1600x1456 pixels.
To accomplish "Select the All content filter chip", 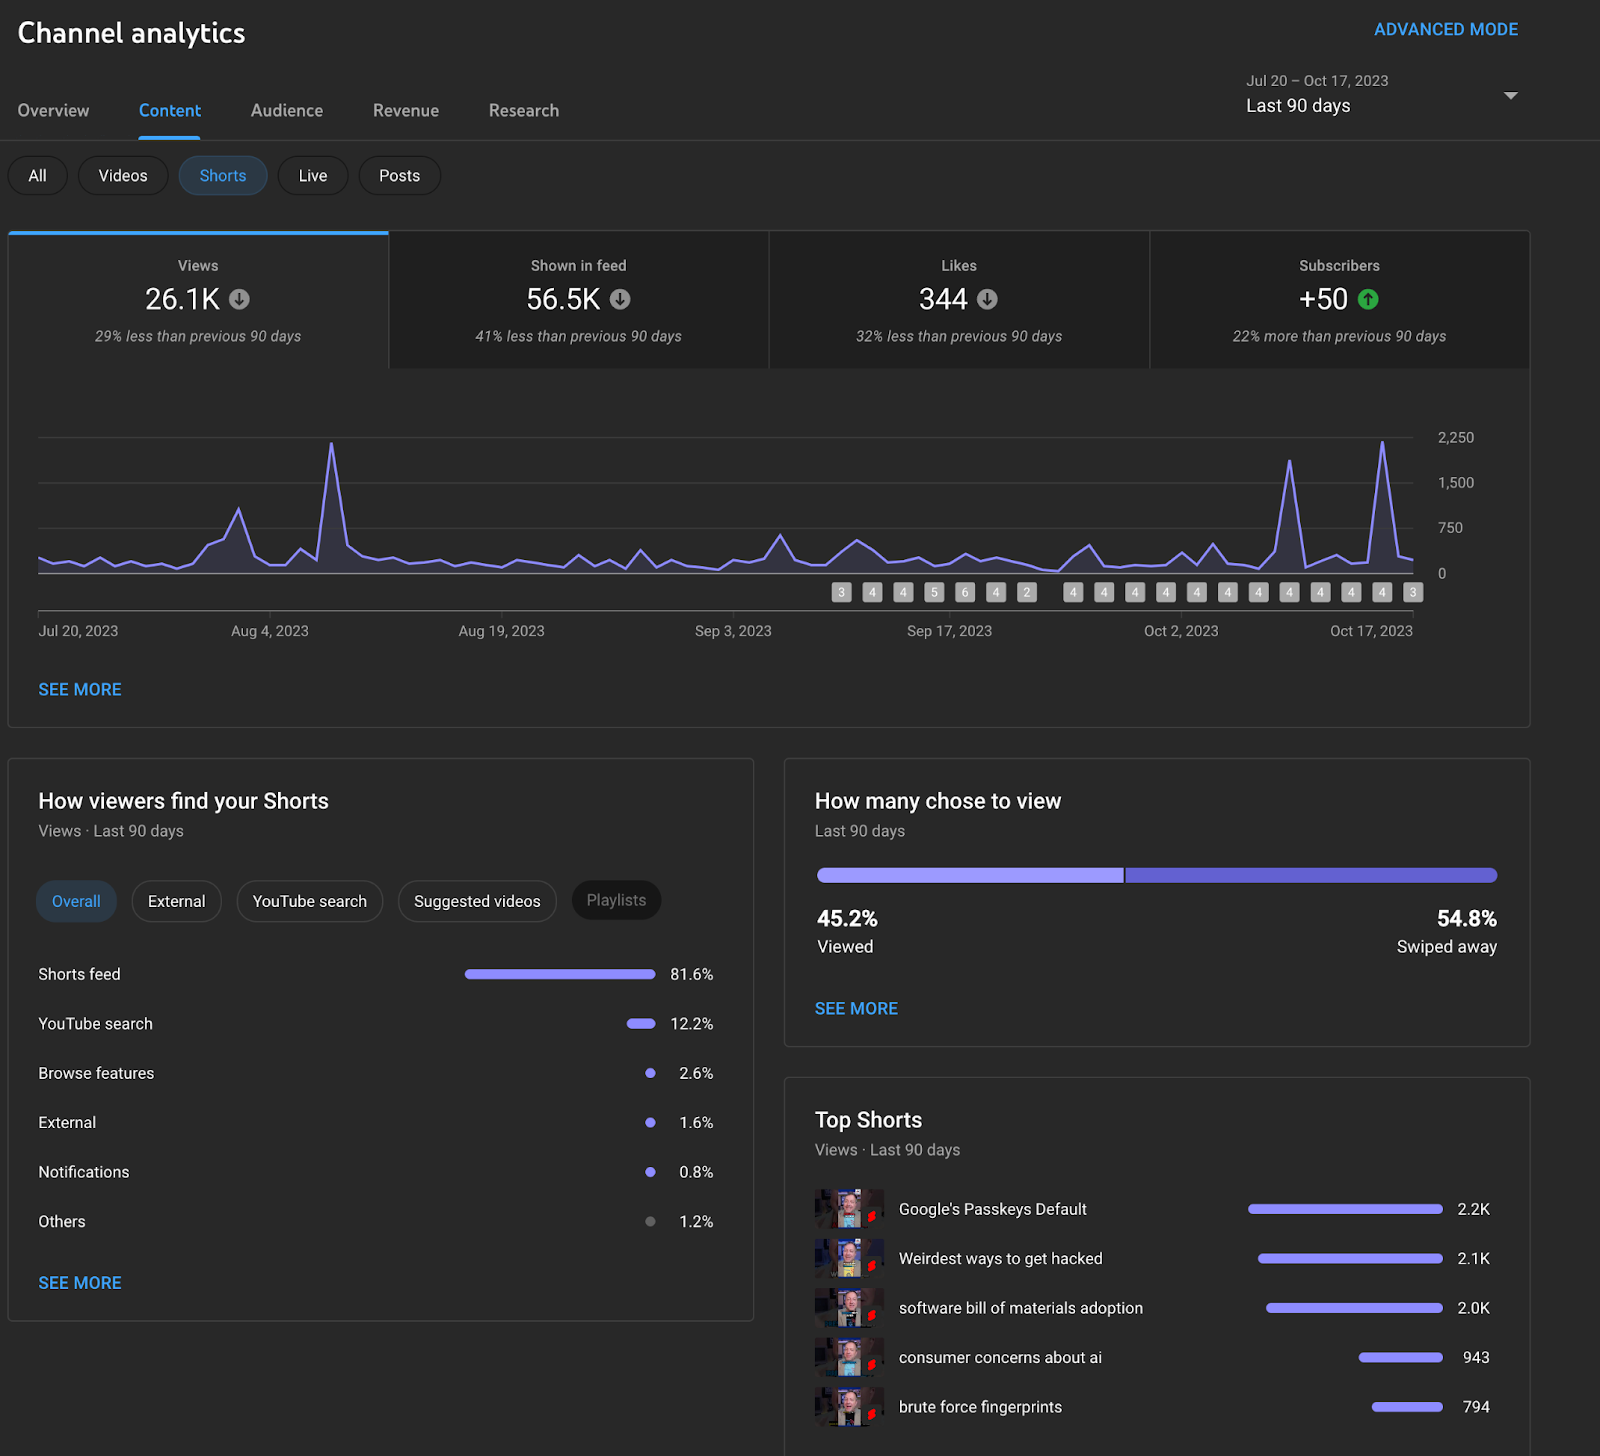I will click(x=38, y=176).
